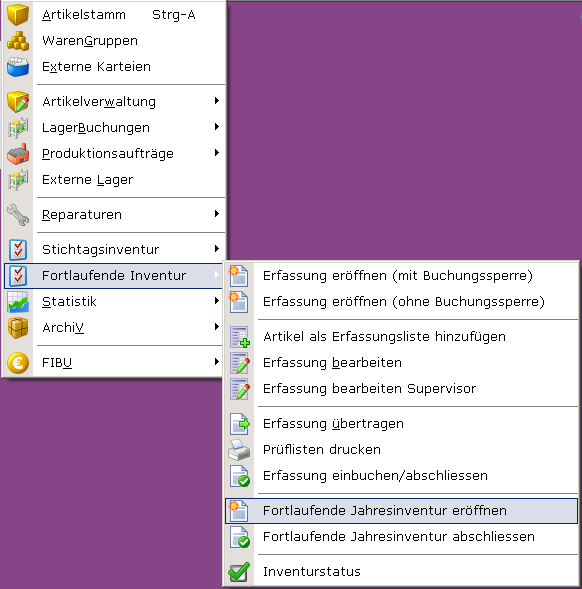Click the yellow cube Artikelstamm icon
Screen dimensions: 582x589
(x=18, y=15)
